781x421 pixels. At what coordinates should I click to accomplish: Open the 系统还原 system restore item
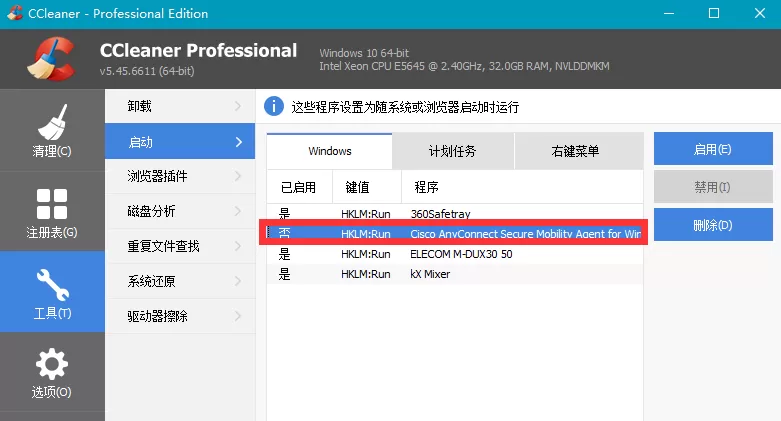(x=180, y=281)
